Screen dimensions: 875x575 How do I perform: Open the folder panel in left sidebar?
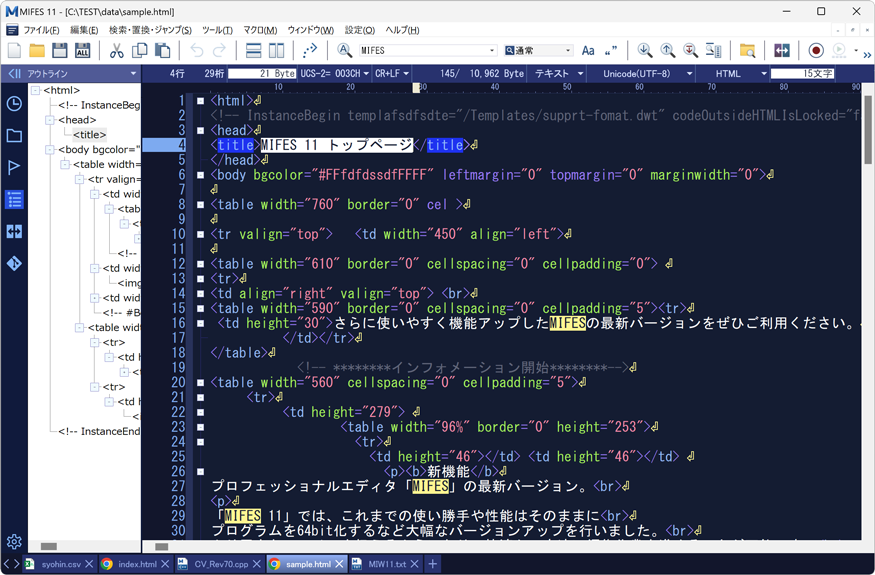point(14,136)
